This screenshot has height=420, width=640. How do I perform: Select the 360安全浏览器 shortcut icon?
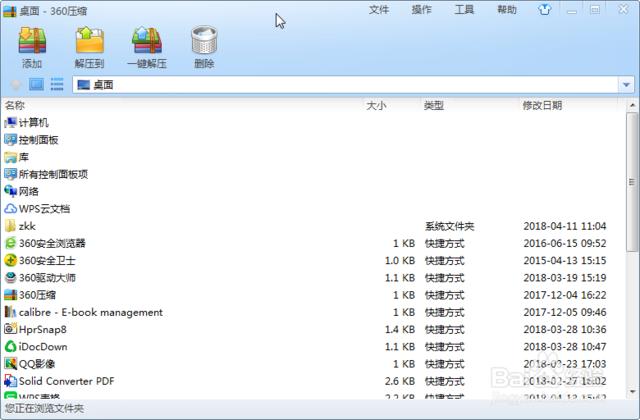(x=10, y=243)
